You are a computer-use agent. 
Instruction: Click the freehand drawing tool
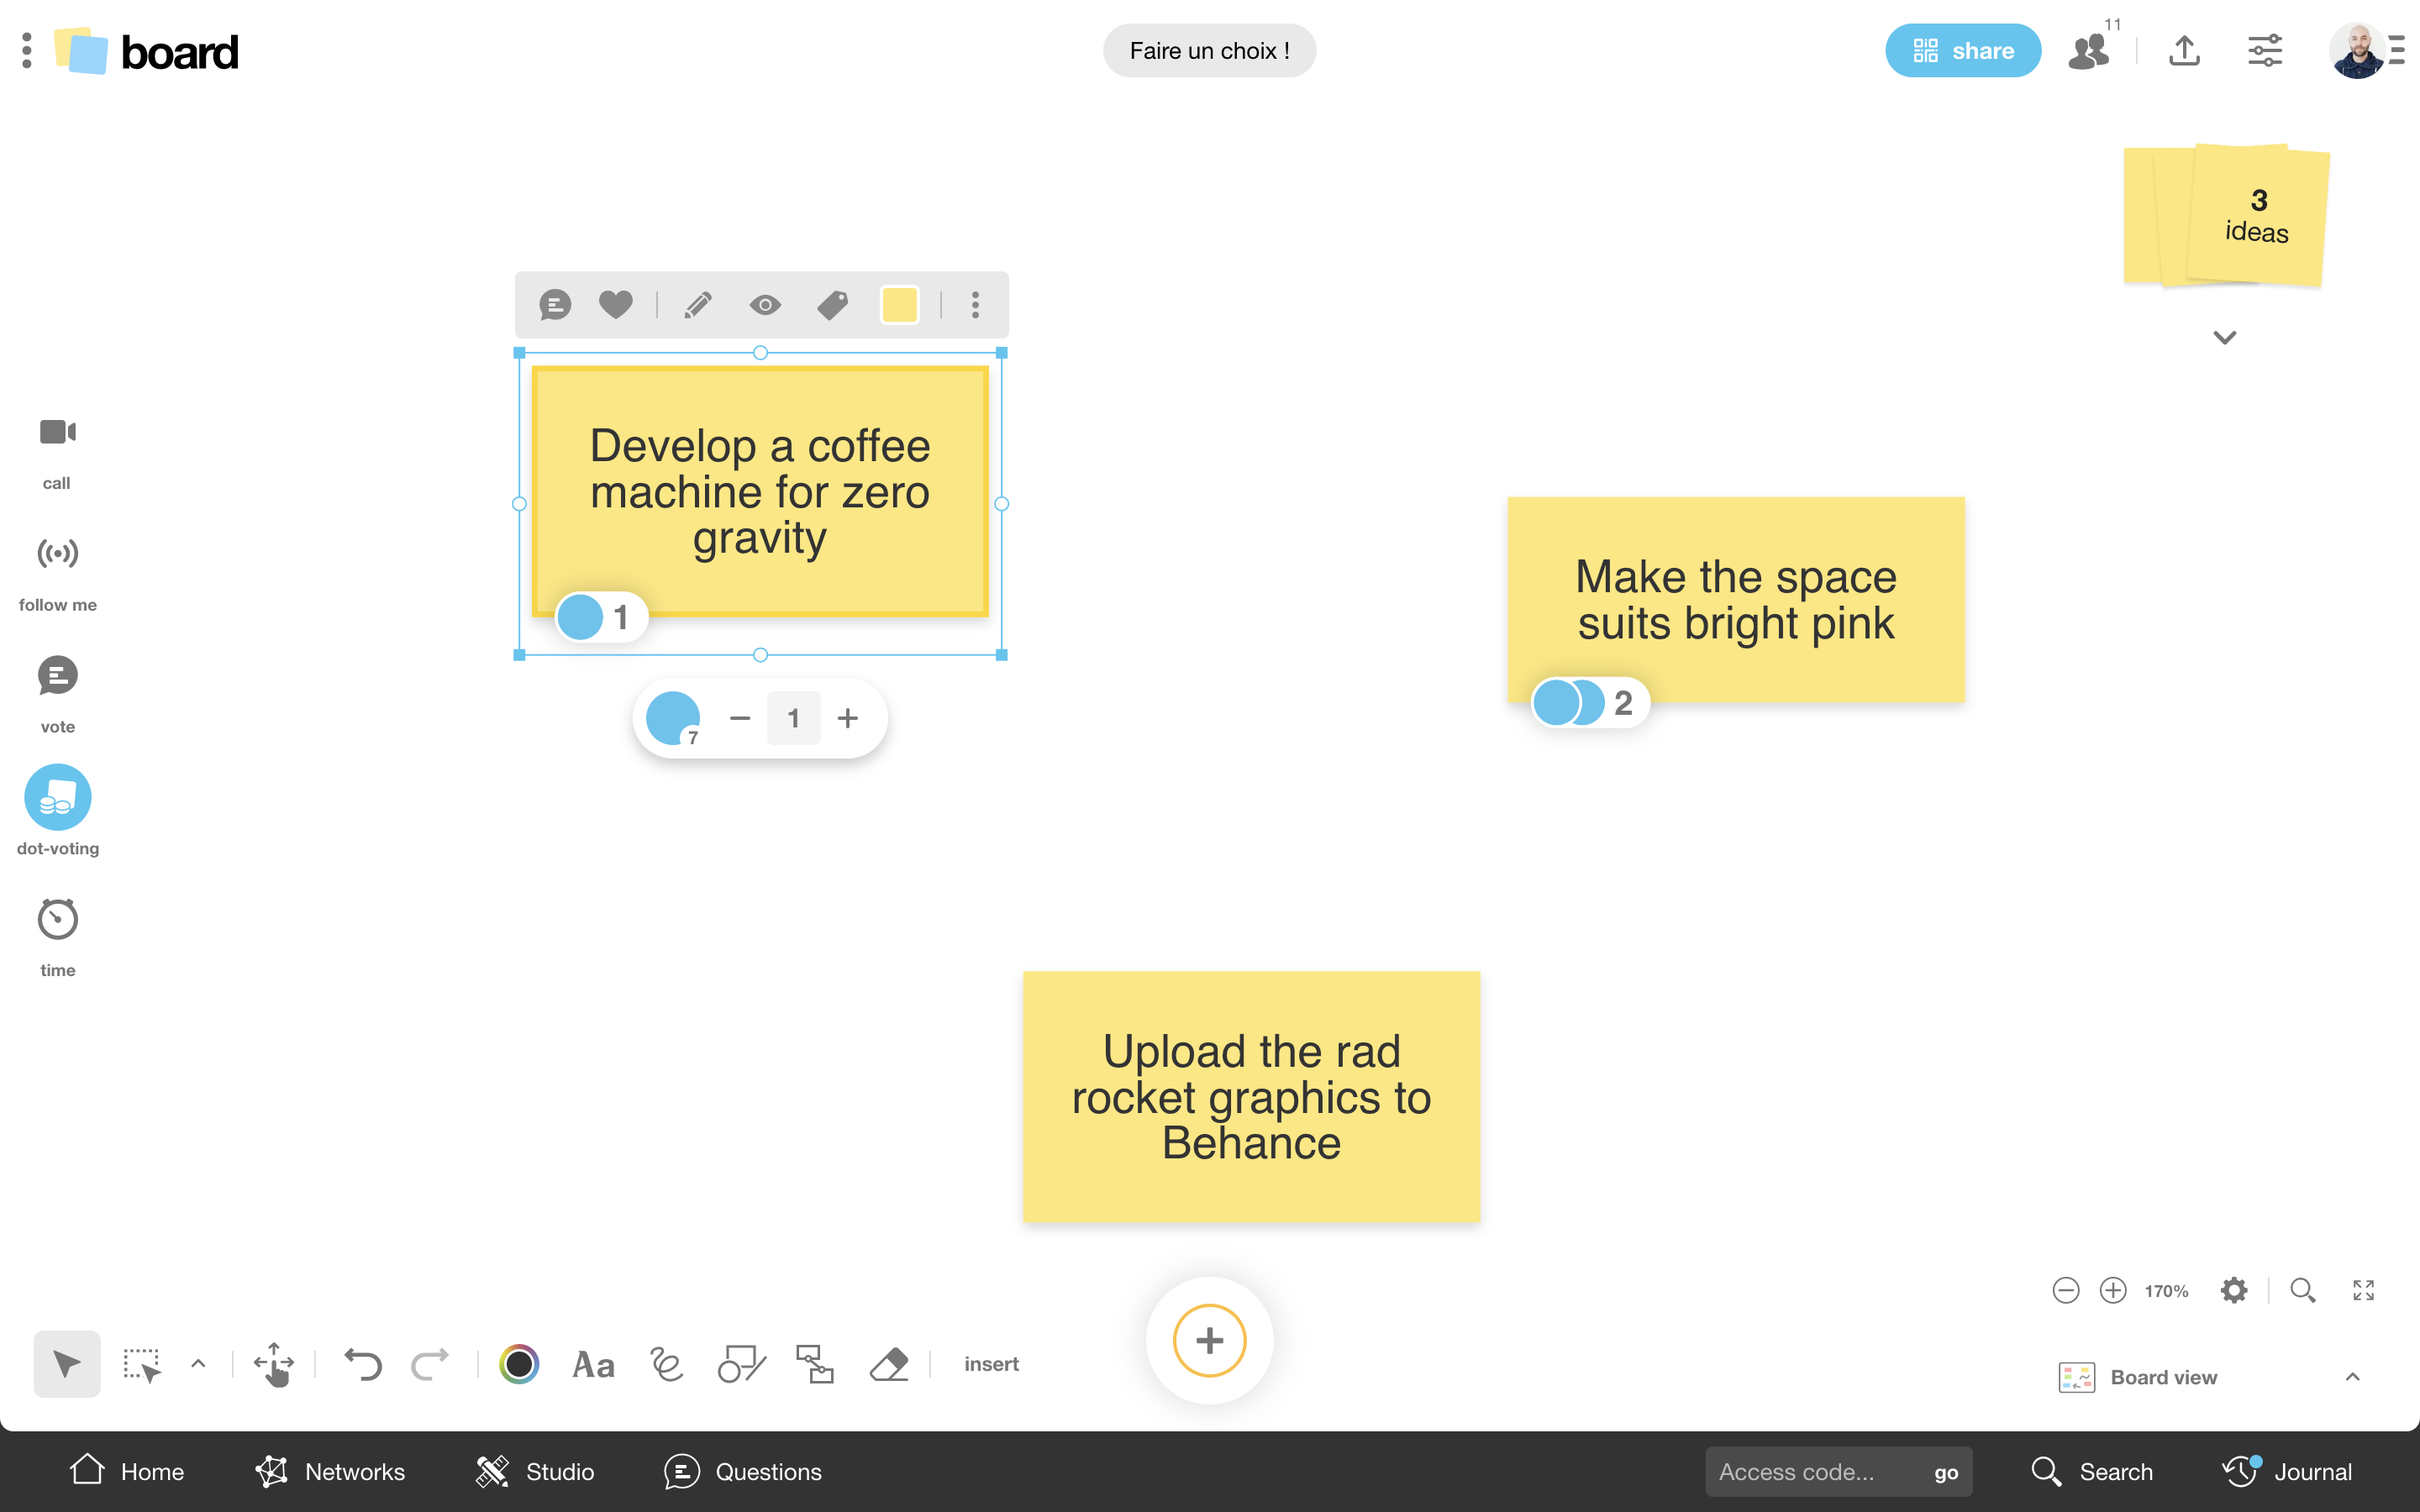click(666, 1364)
